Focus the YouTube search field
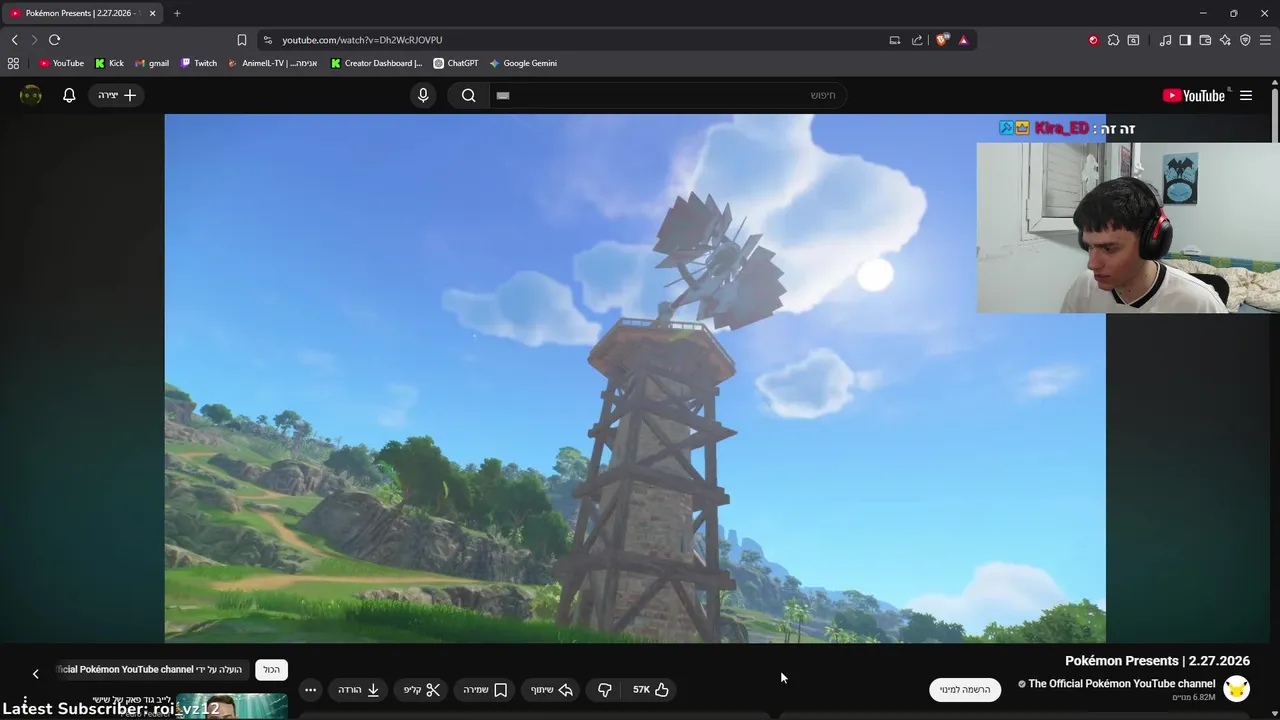Image resolution: width=1280 pixels, height=720 pixels. click(x=668, y=95)
